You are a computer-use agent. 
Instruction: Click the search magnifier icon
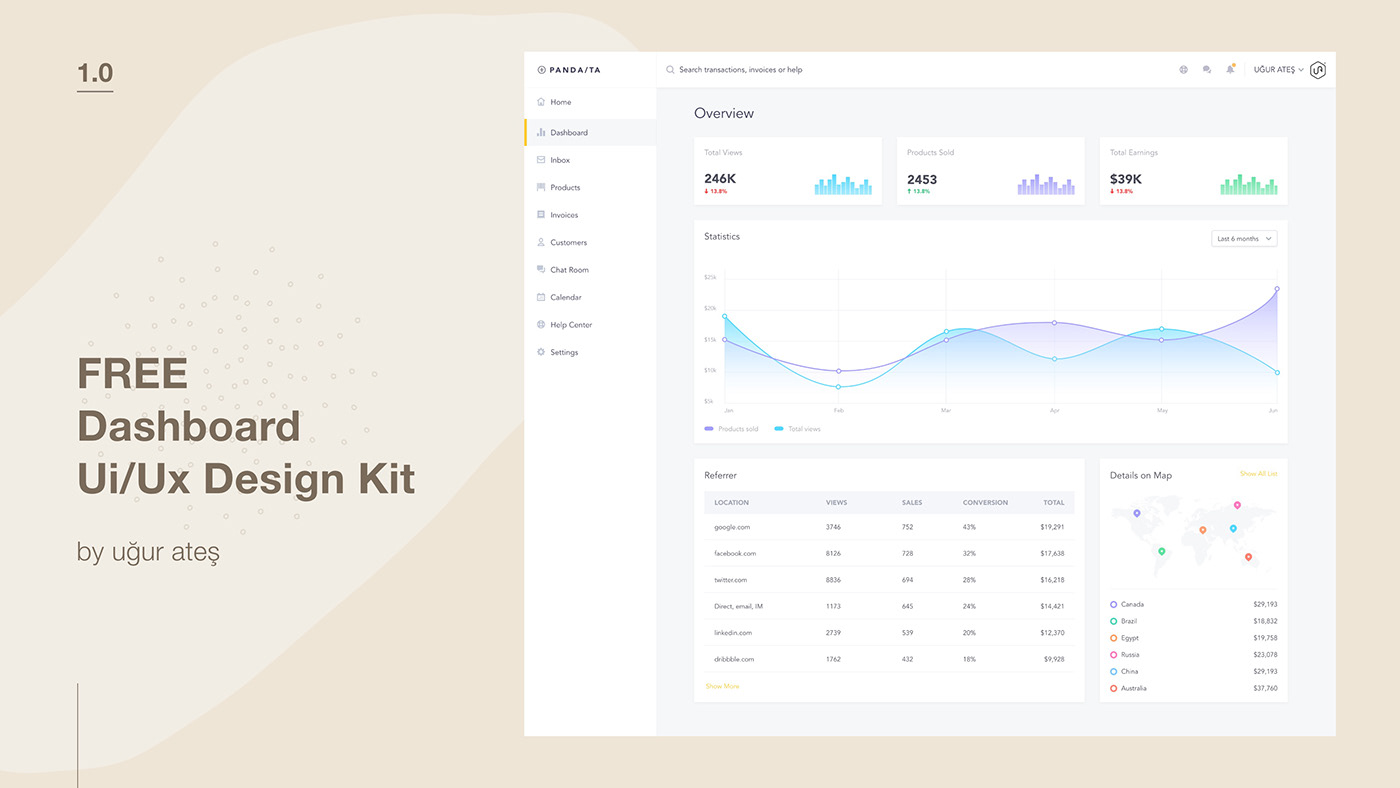coord(670,70)
